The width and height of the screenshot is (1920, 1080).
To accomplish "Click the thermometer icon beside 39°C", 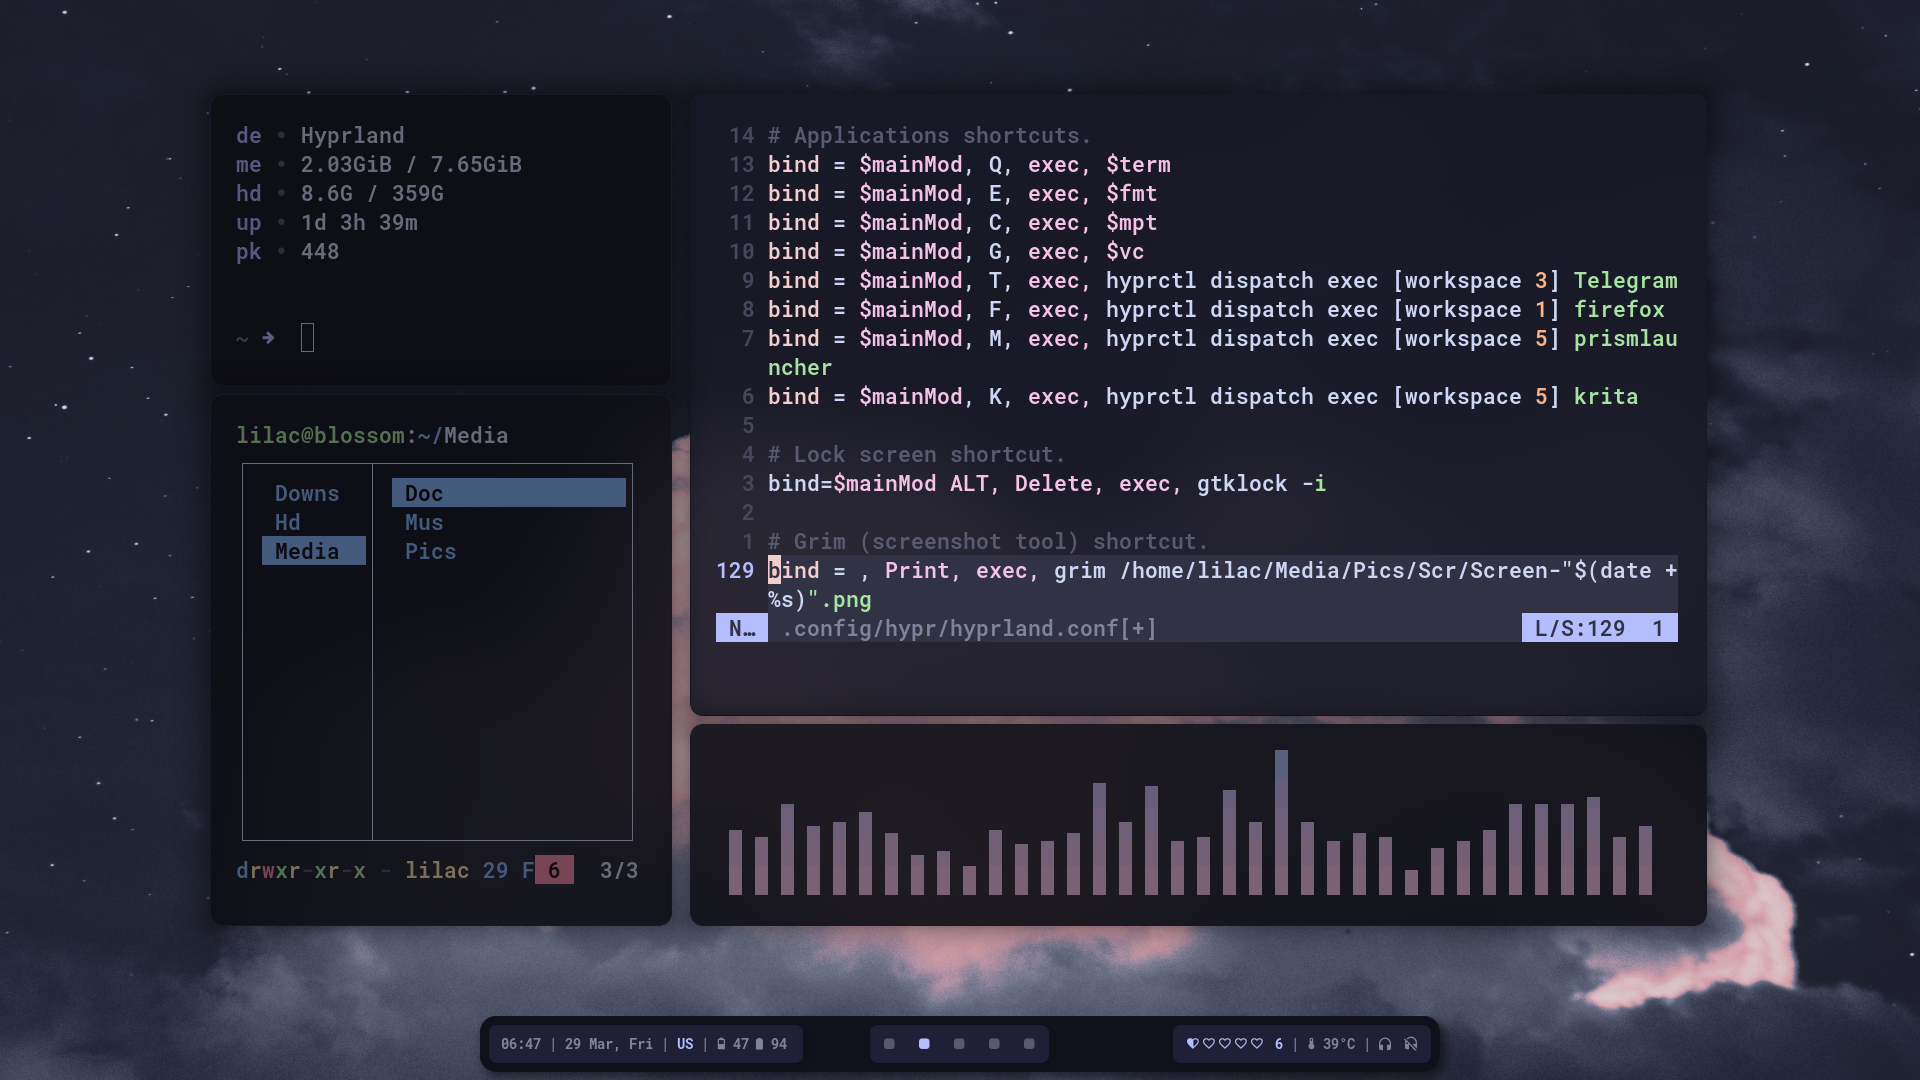I will coord(1311,1044).
